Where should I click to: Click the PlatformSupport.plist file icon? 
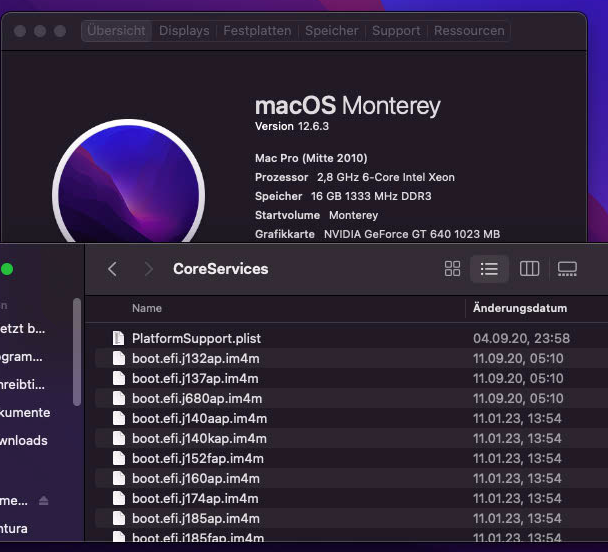(x=119, y=338)
